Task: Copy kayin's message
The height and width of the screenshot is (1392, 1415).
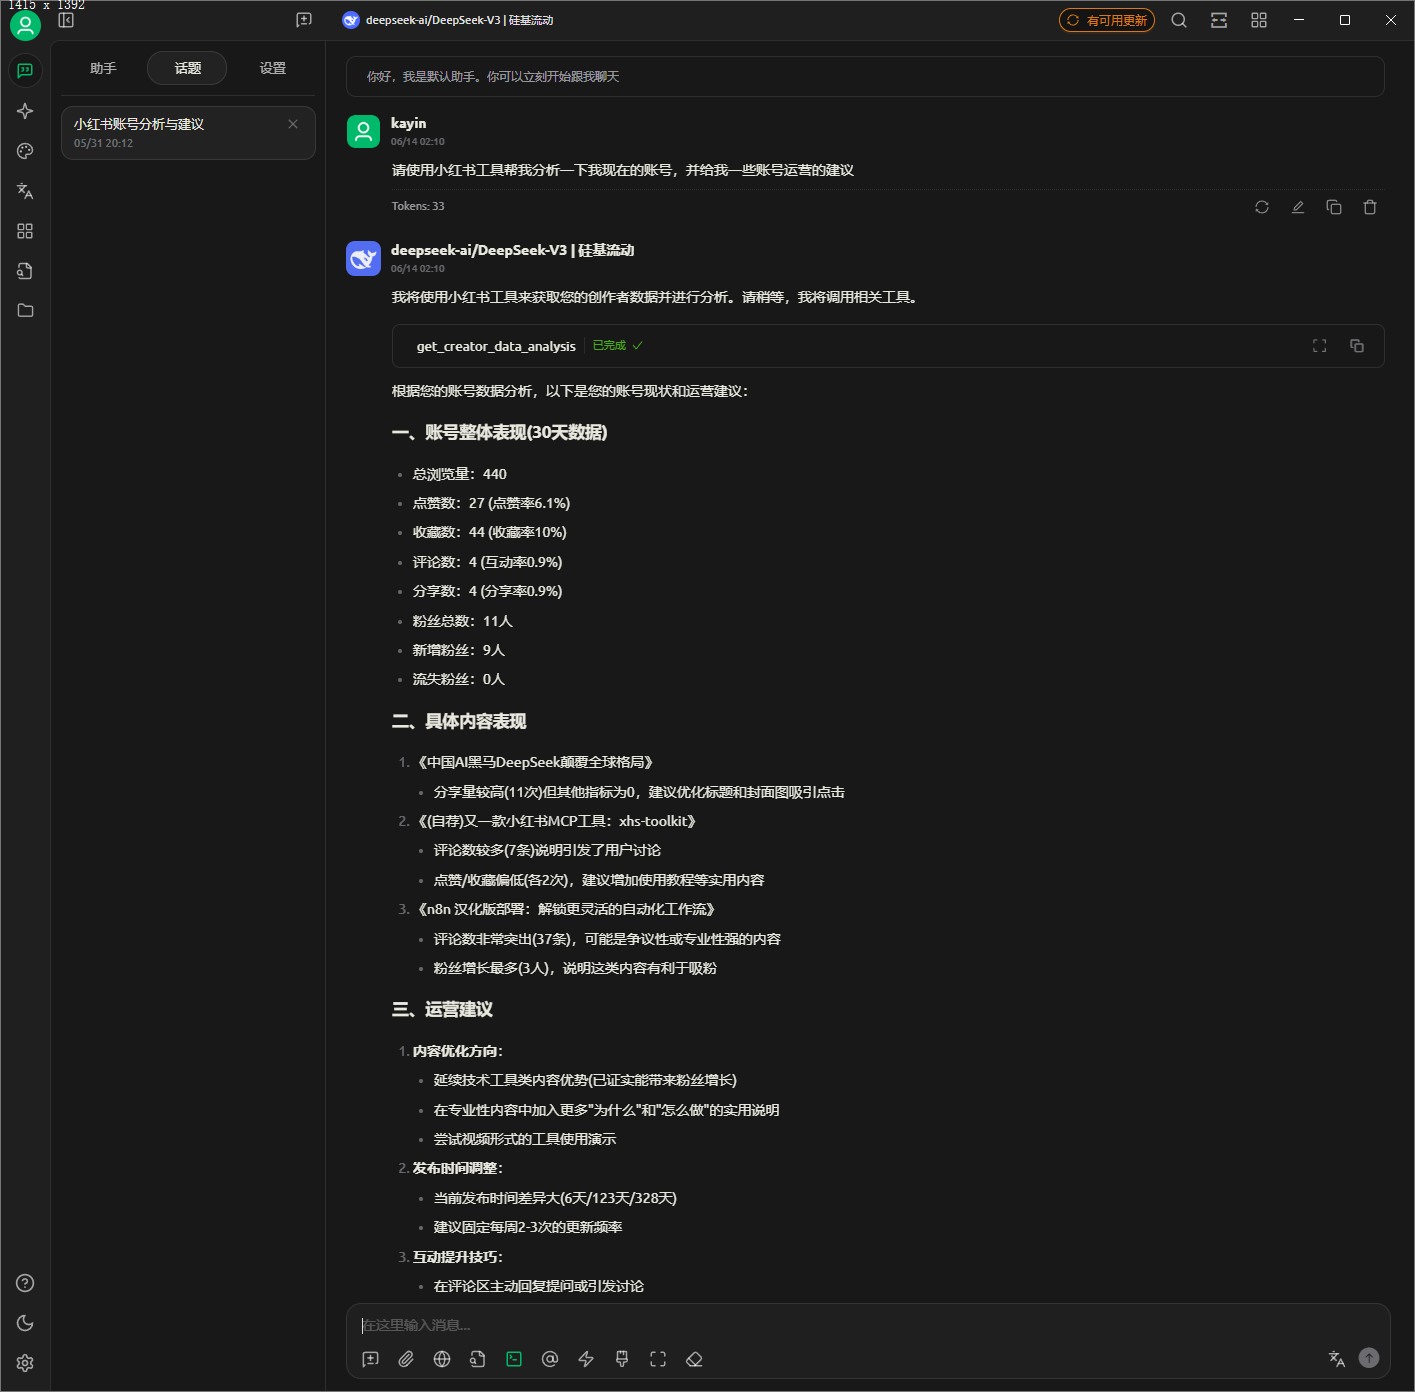Action: [x=1334, y=207]
